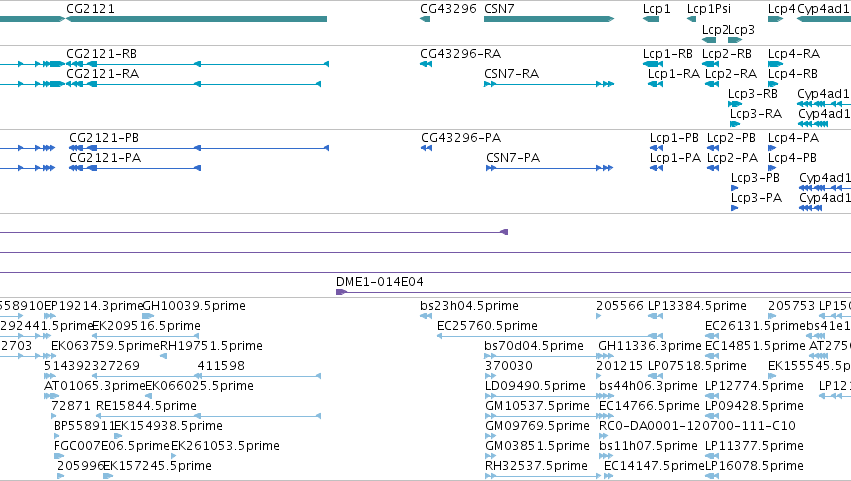Select the LP09428.5prime EST label

pos(754,406)
